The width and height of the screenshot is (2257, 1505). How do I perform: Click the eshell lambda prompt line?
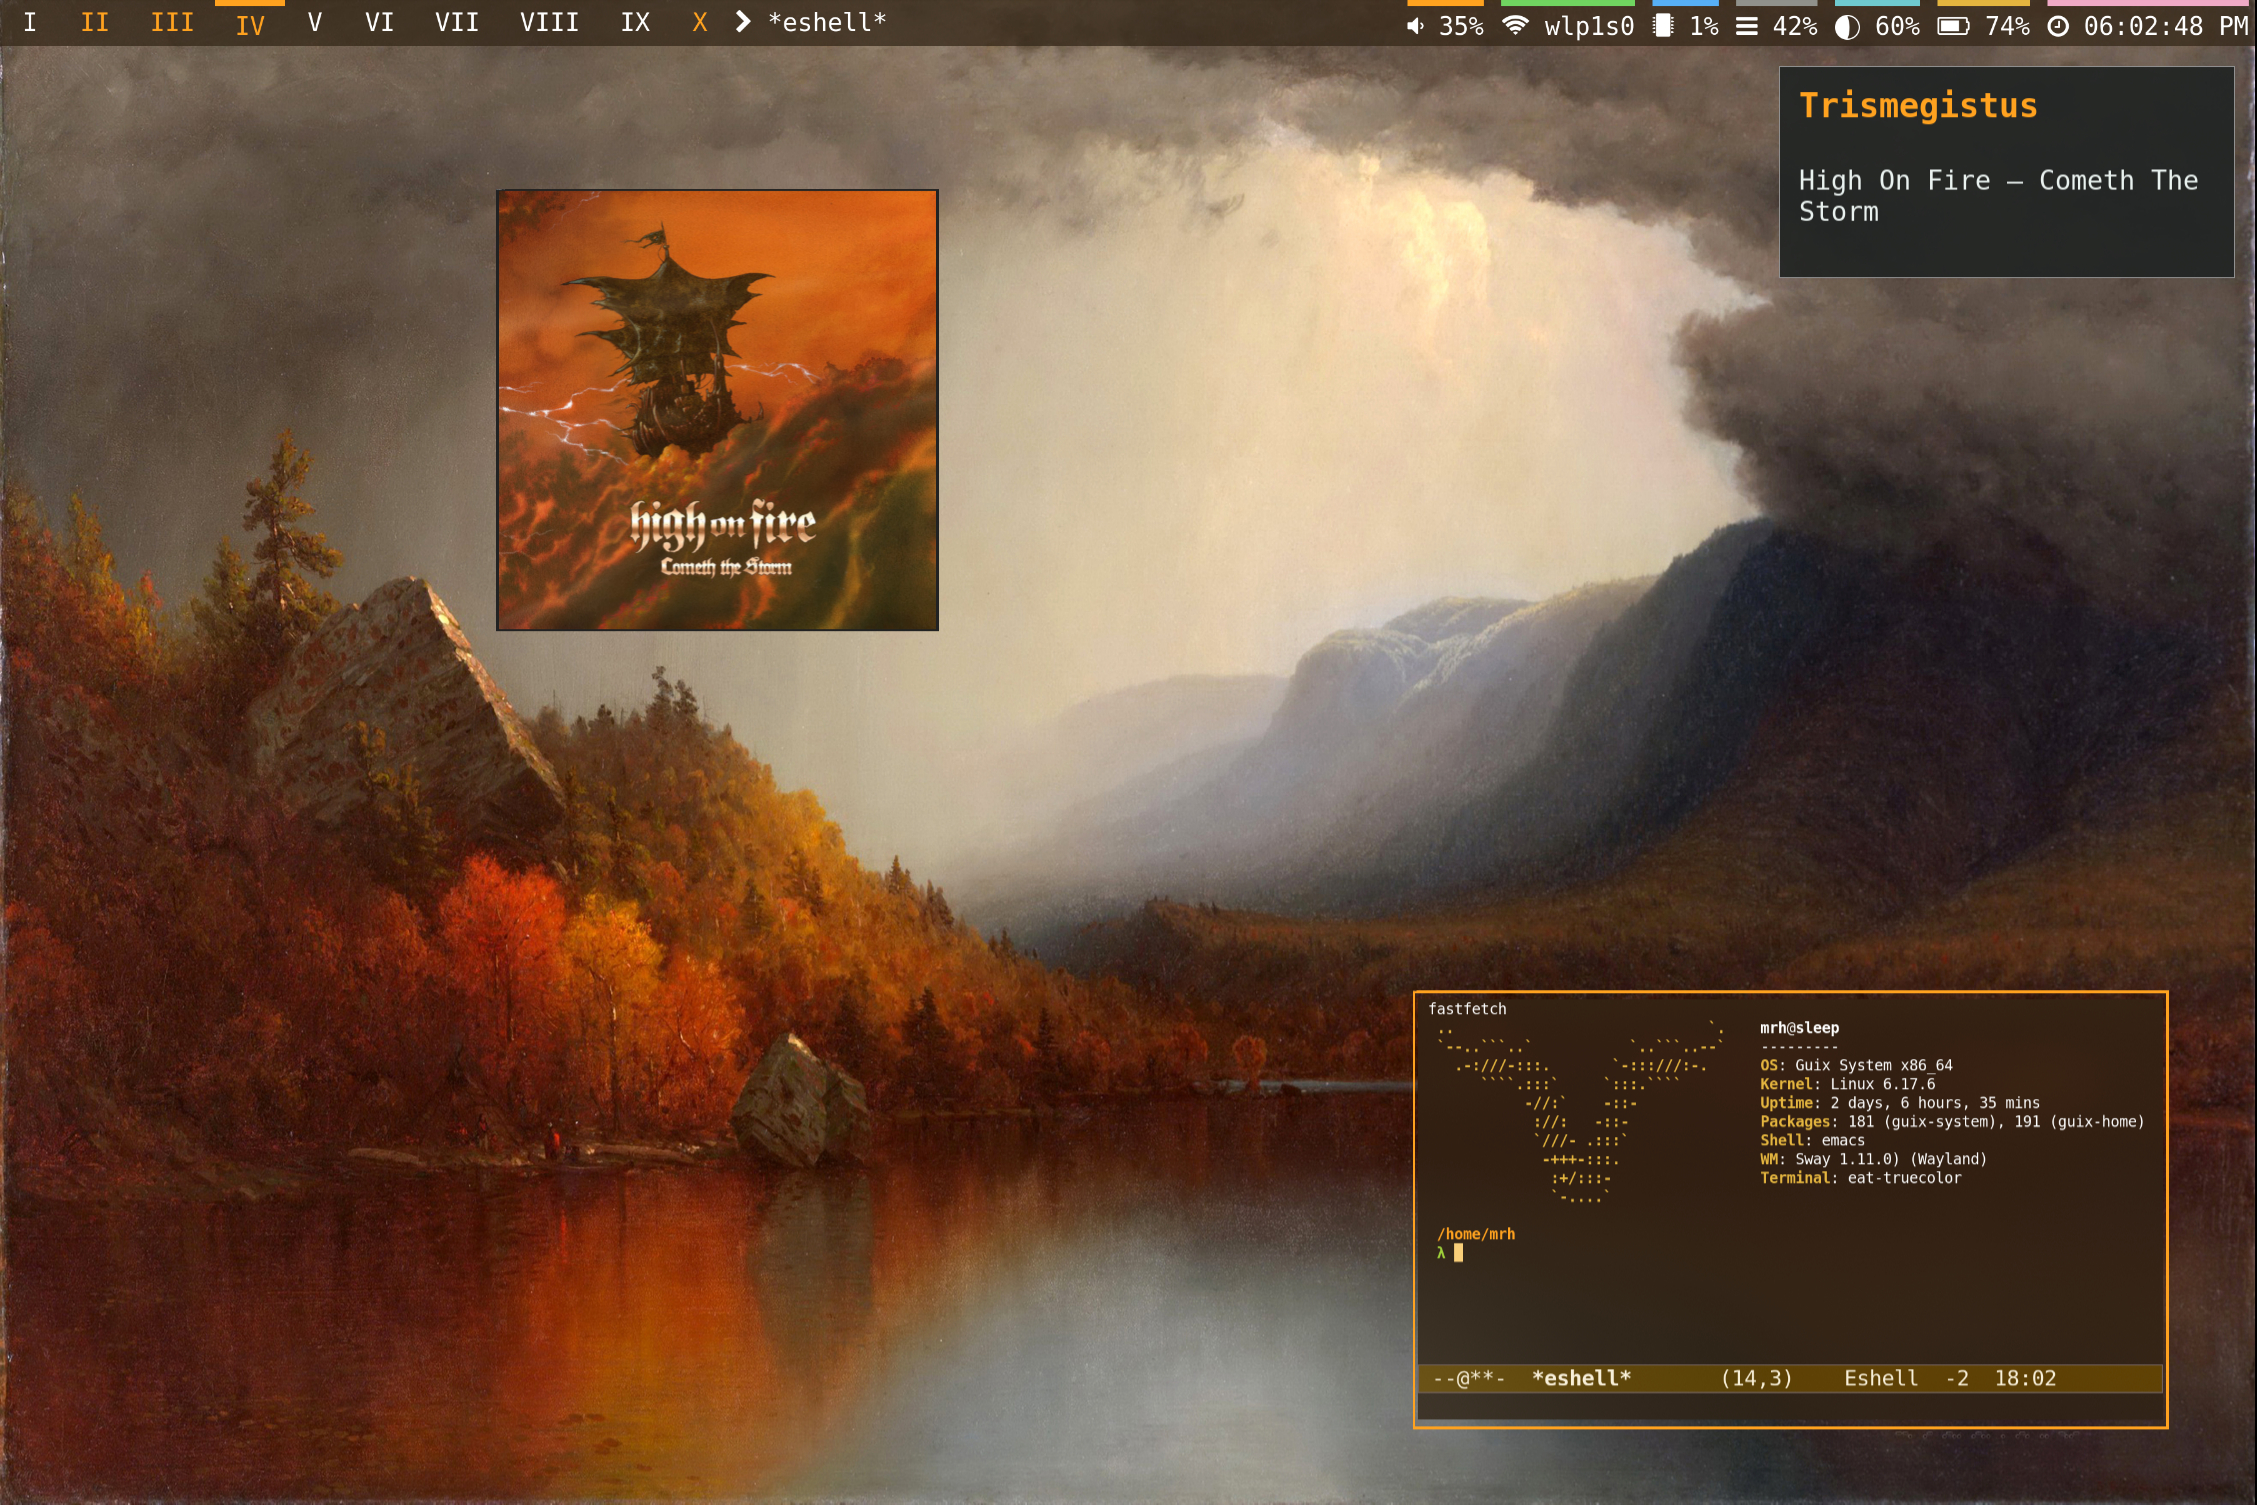(1450, 1253)
